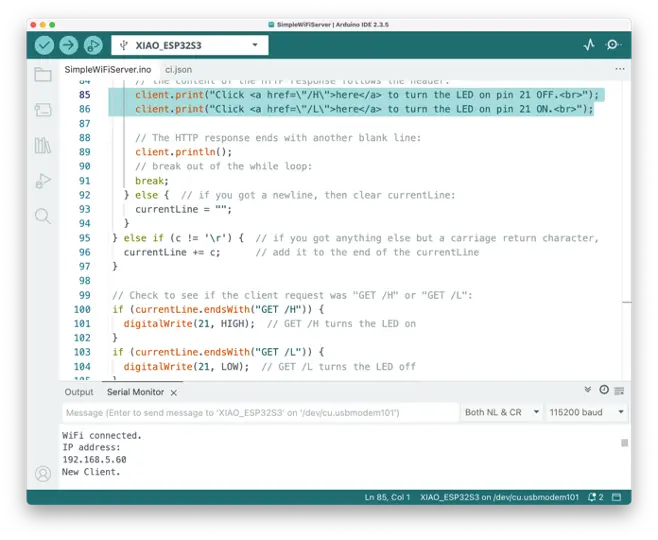Viewport: 658px width, 540px height.
Task: Clear the Serial Monitor output
Action: 620,390
